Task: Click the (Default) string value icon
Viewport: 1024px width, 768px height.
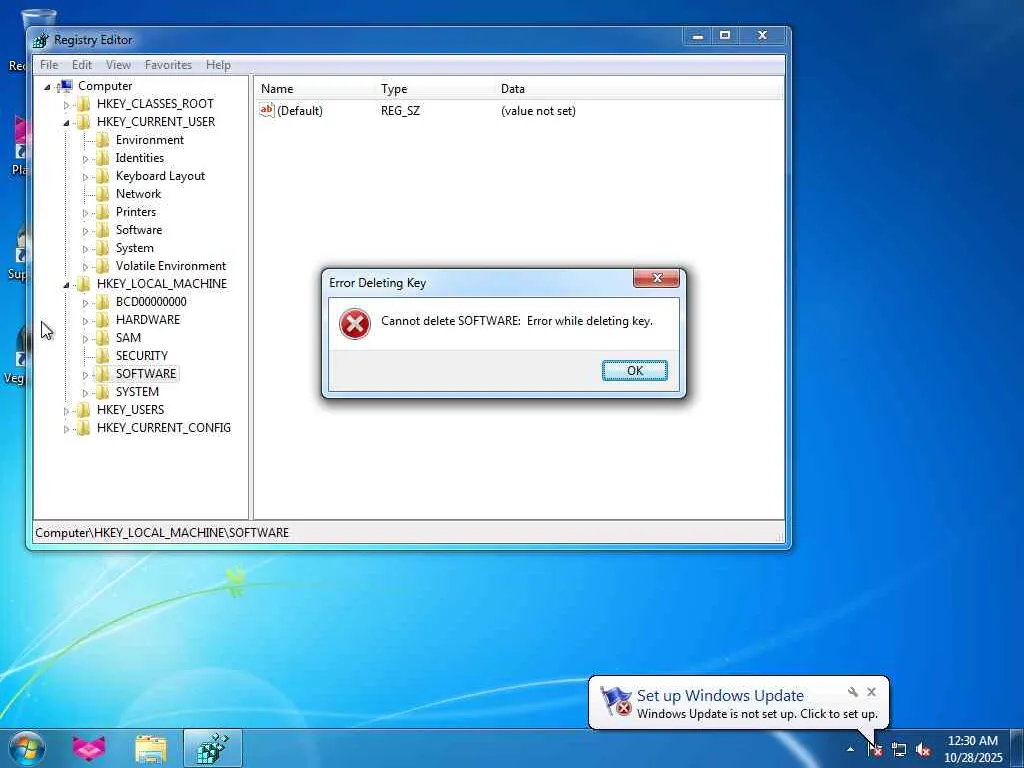Action: pos(266,110)
